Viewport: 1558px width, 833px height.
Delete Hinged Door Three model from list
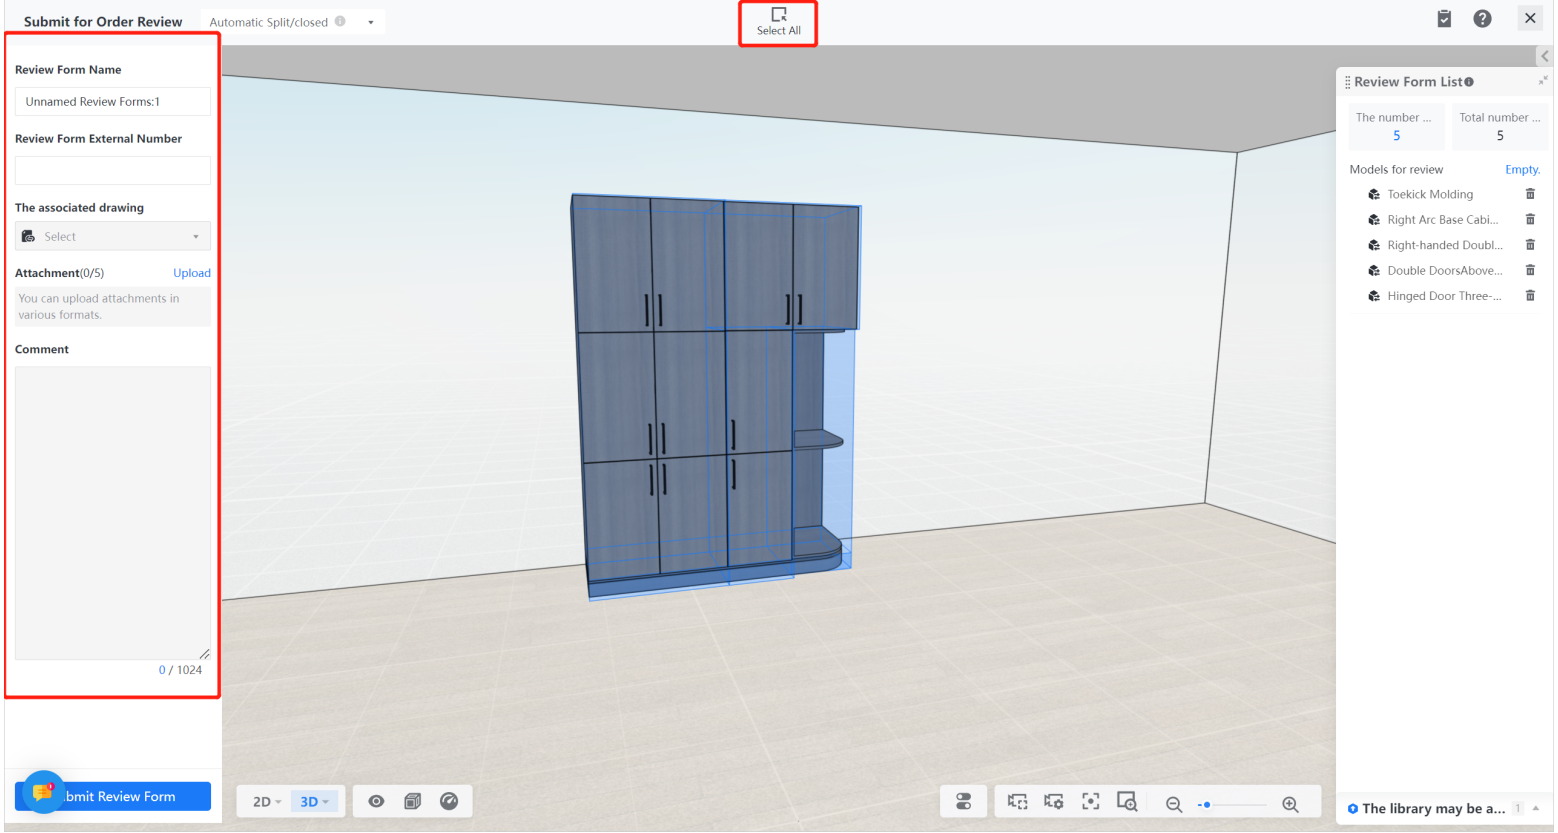coord(1530,296)
